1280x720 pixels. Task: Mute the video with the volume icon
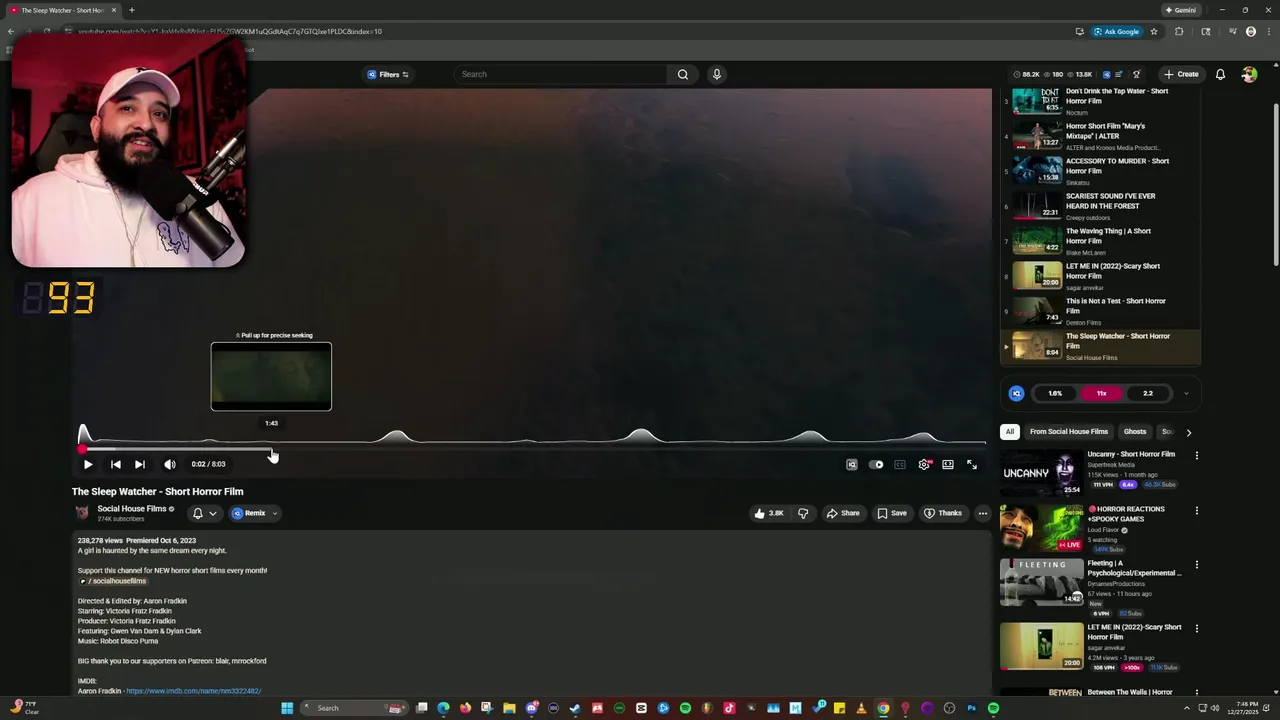(x=170, y=464)
